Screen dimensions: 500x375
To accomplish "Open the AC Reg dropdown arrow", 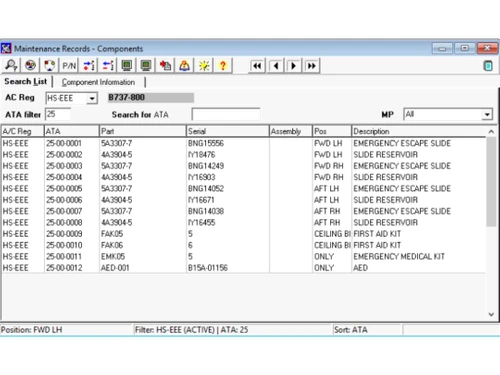I will coord(92,98).
